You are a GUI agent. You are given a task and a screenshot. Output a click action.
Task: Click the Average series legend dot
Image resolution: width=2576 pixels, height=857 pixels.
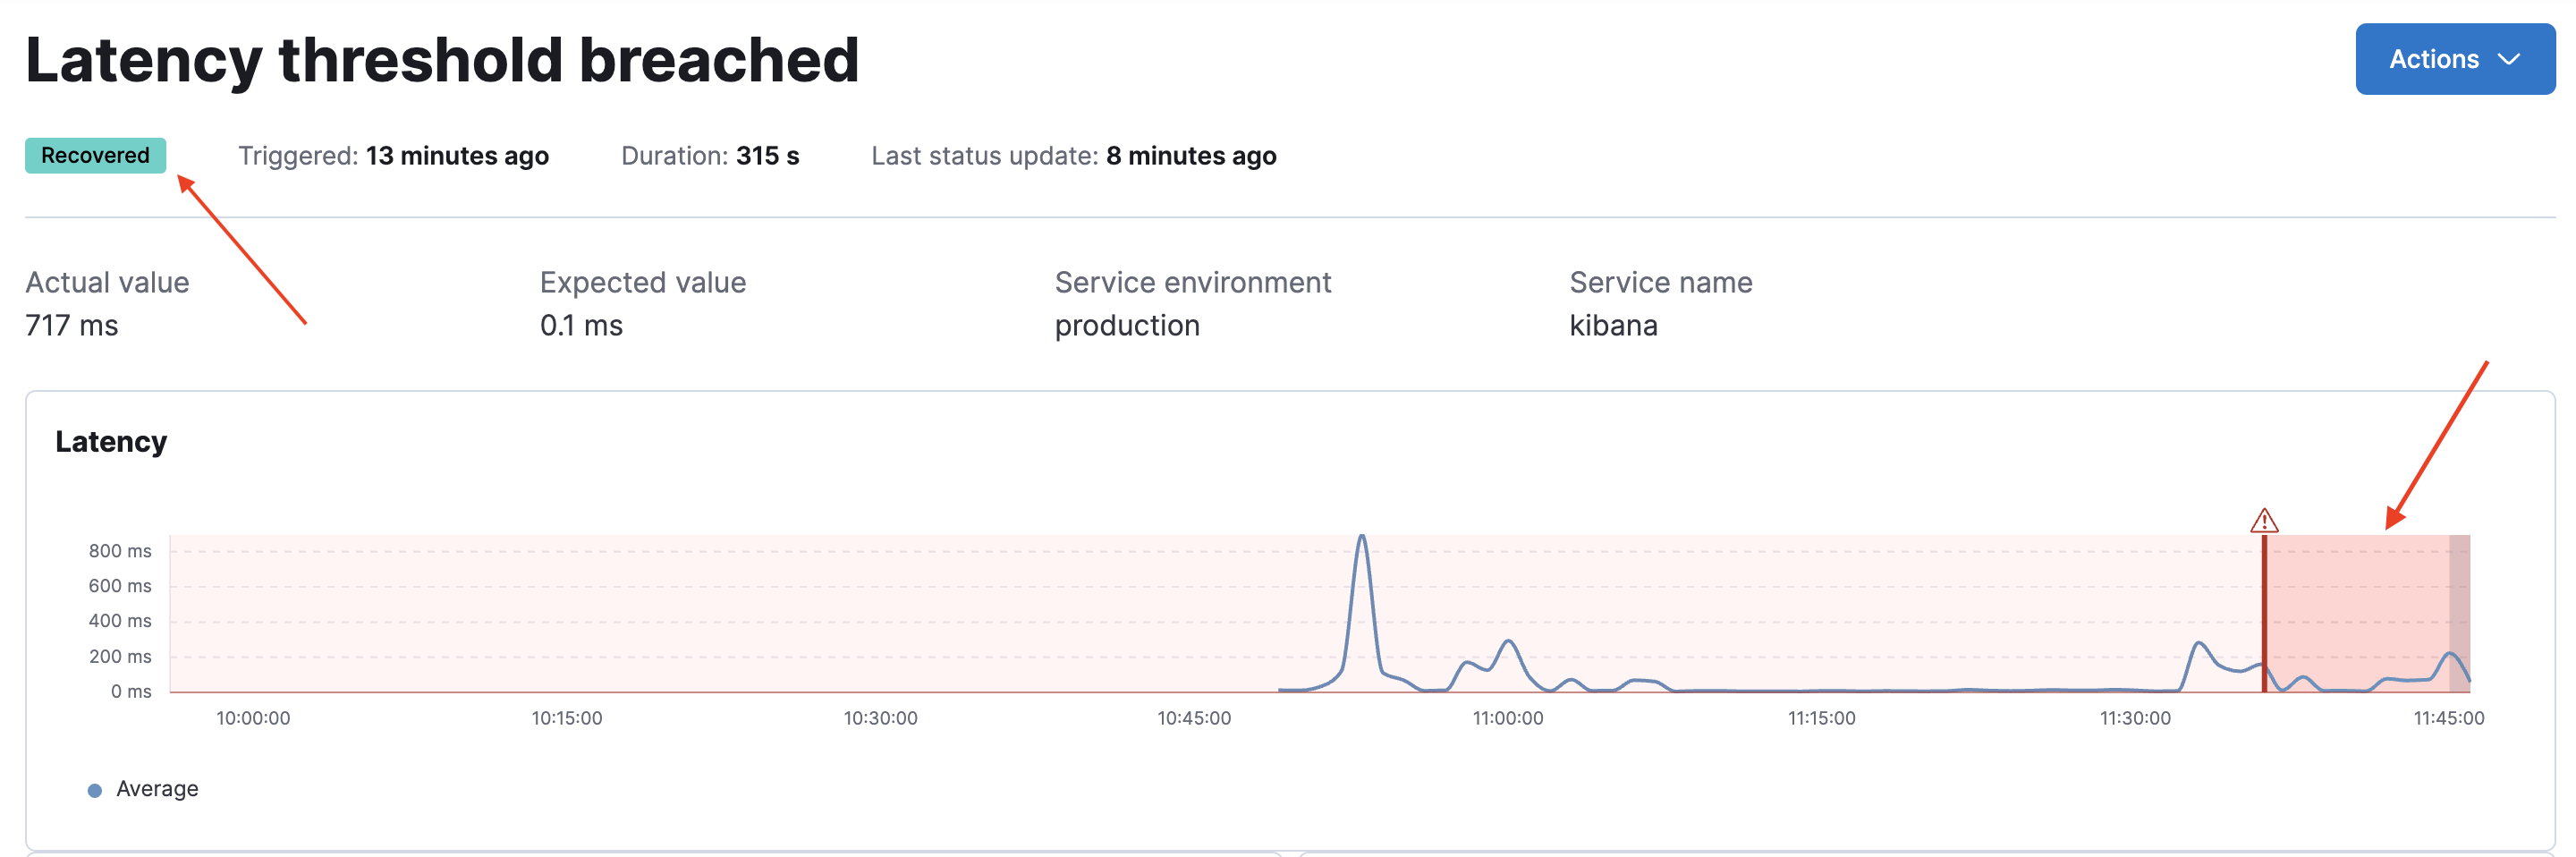pyautogui.click(x=95, y=789)
